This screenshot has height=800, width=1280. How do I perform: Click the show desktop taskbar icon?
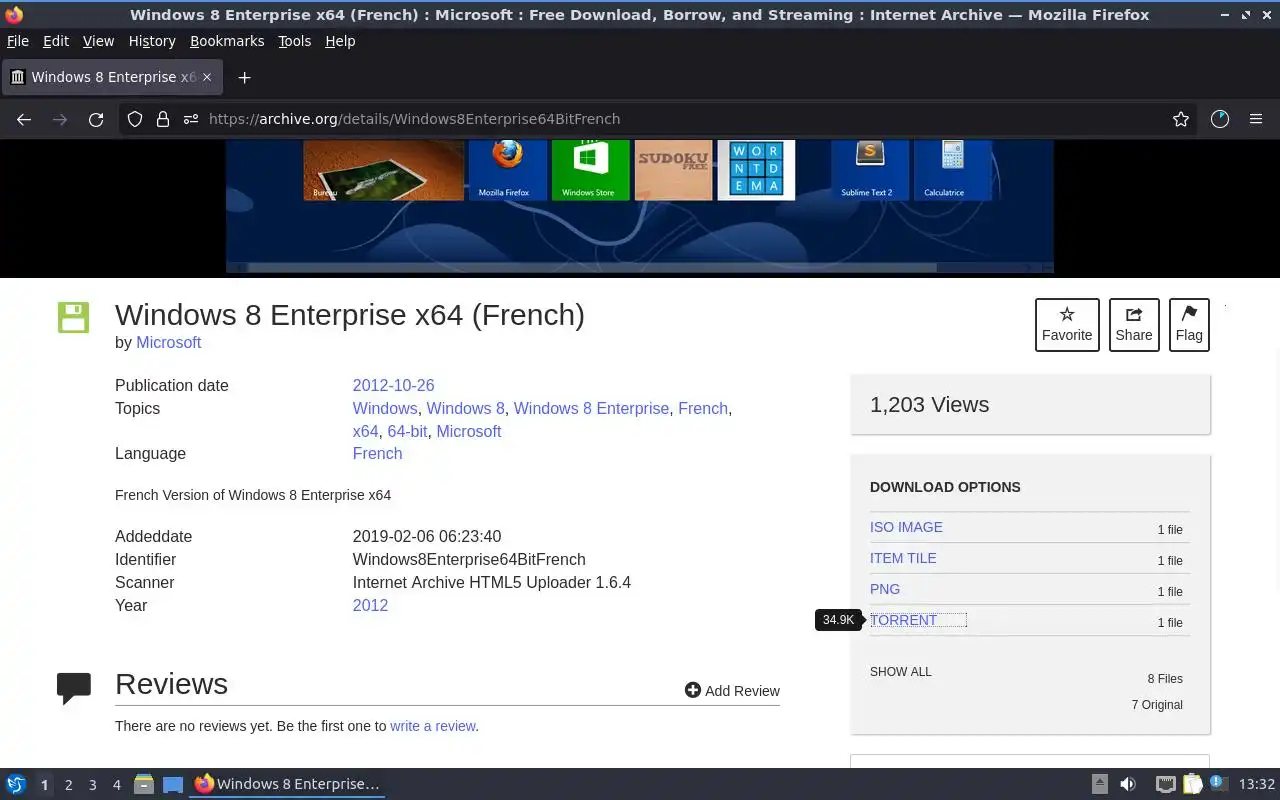click(x=173, y=785)
